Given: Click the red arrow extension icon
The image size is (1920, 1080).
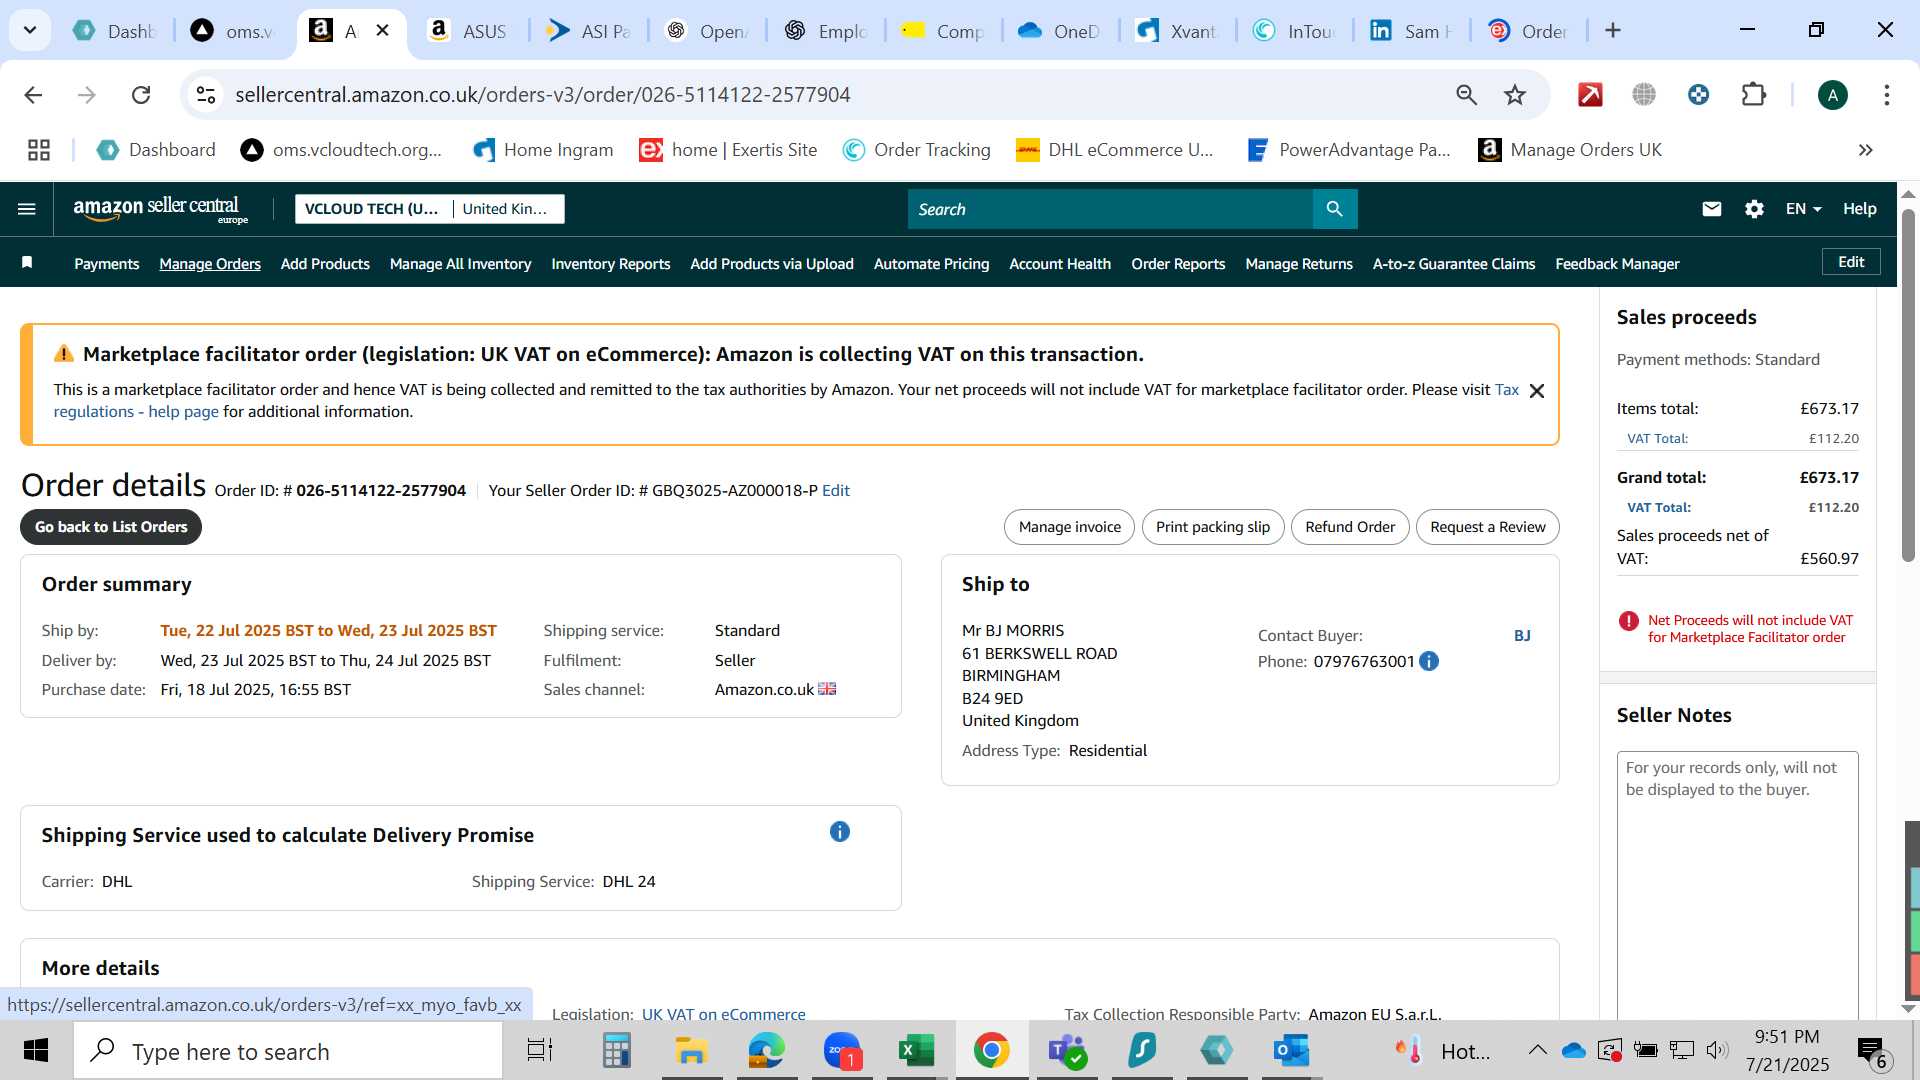Looking at the screenshot, I should [1590, 95].
